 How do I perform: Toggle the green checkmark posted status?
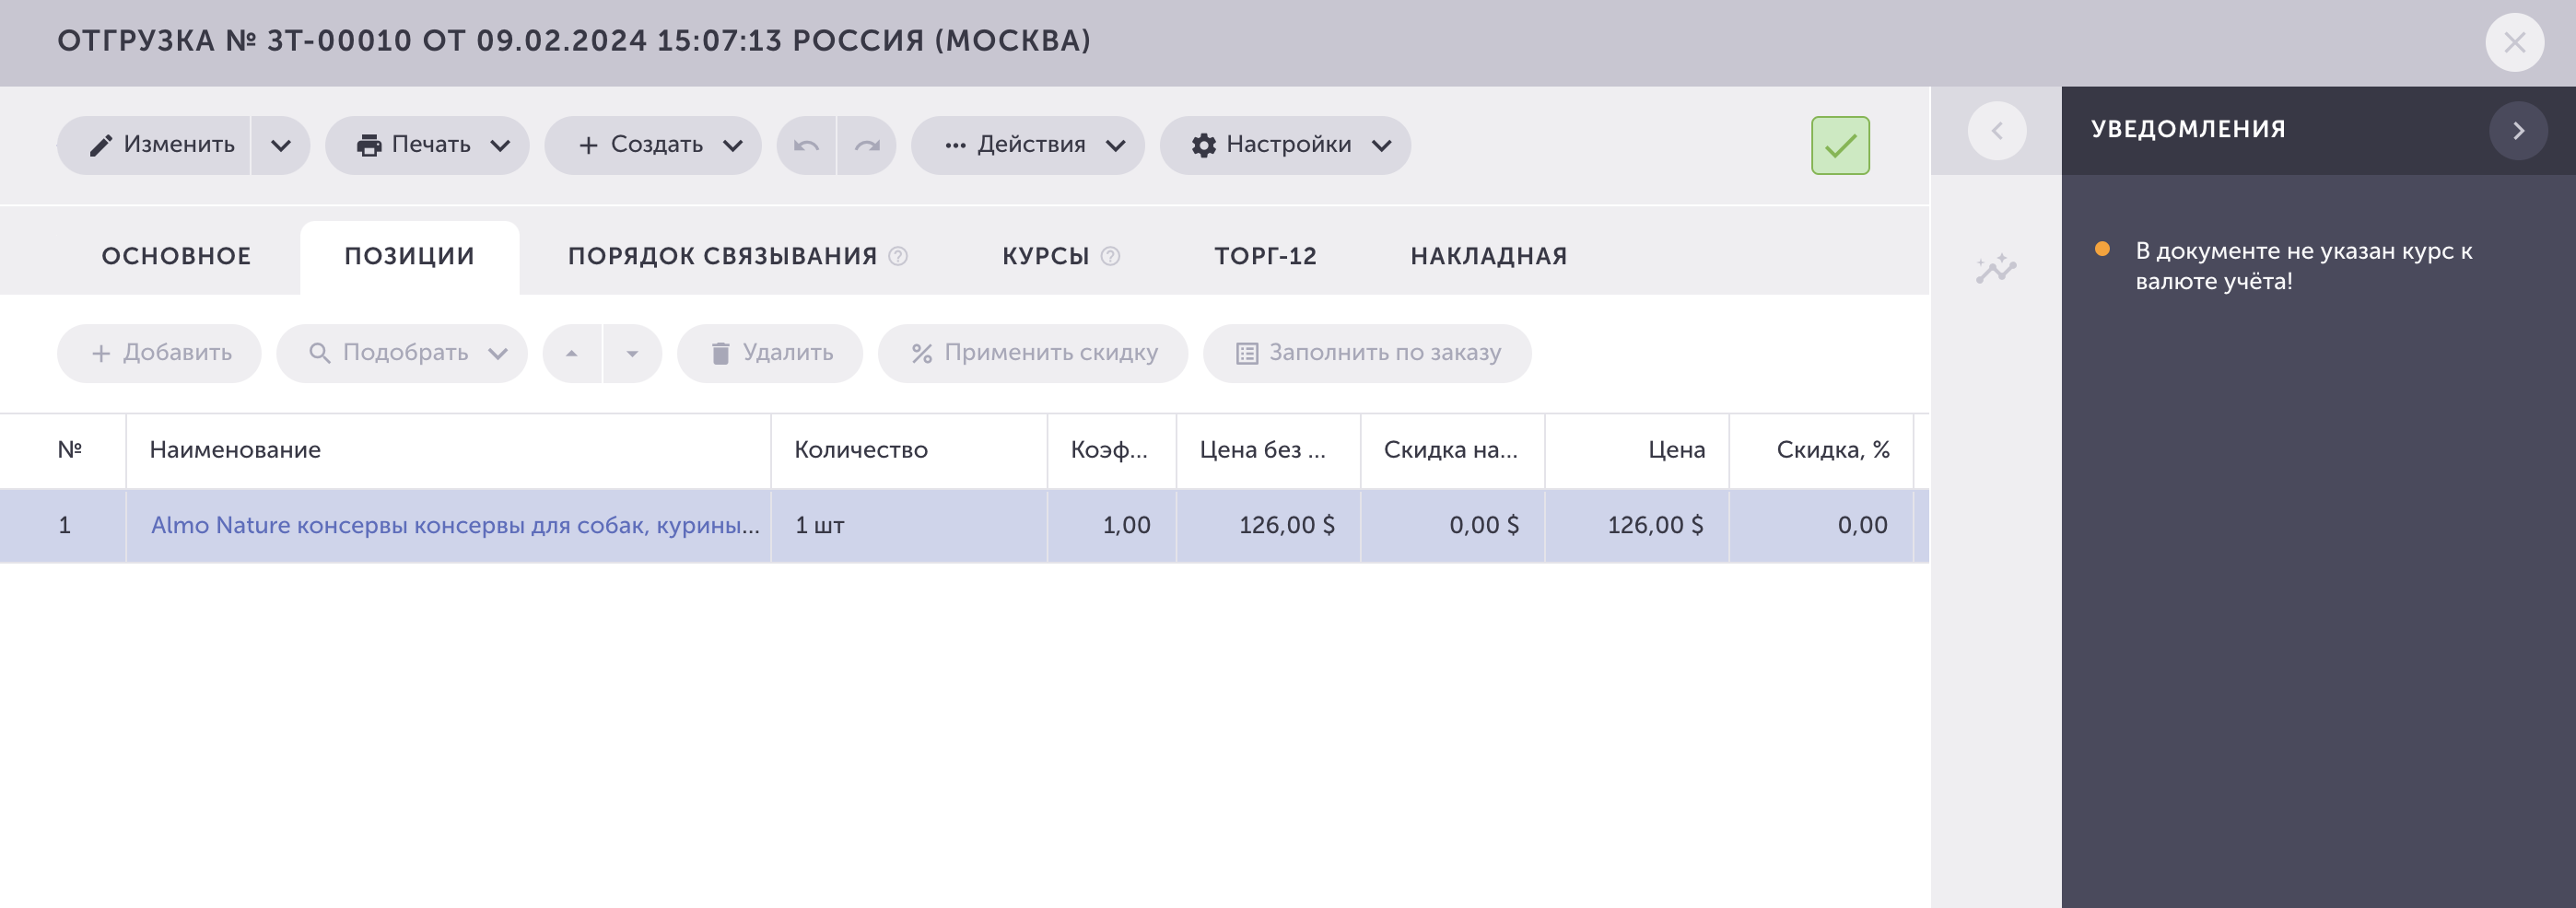(1840, 146)
